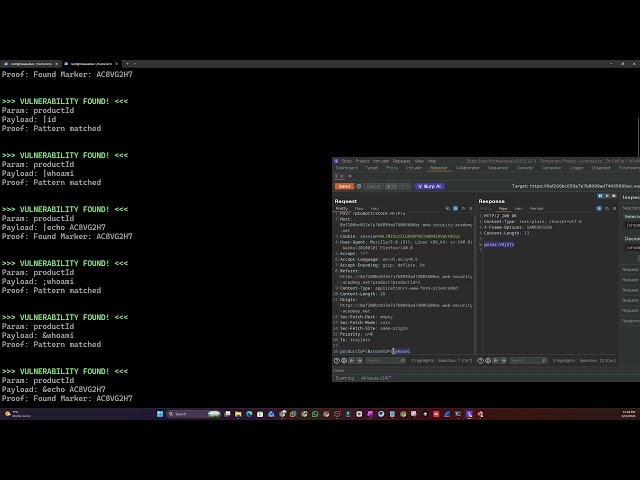
Task: Select side-by-side layout icon above Response
Action: [x=600, y=196]
